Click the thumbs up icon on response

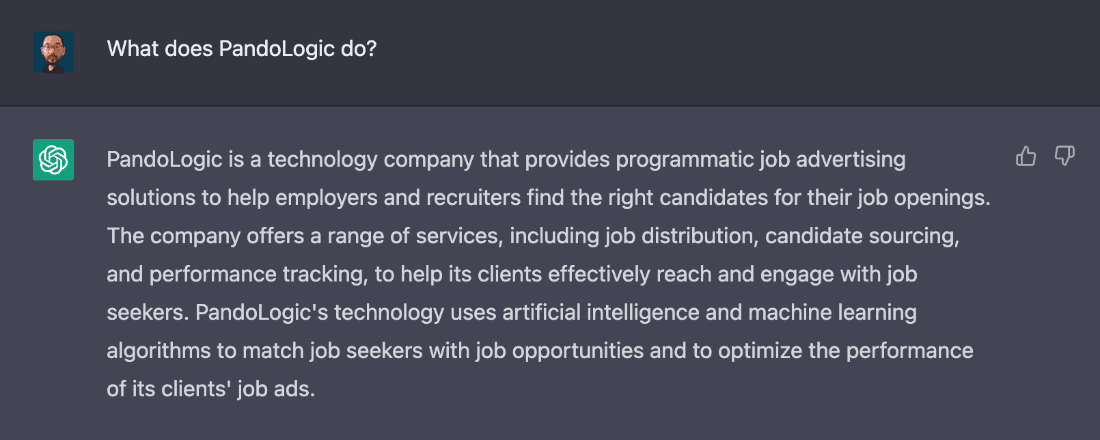point(1026,156)
